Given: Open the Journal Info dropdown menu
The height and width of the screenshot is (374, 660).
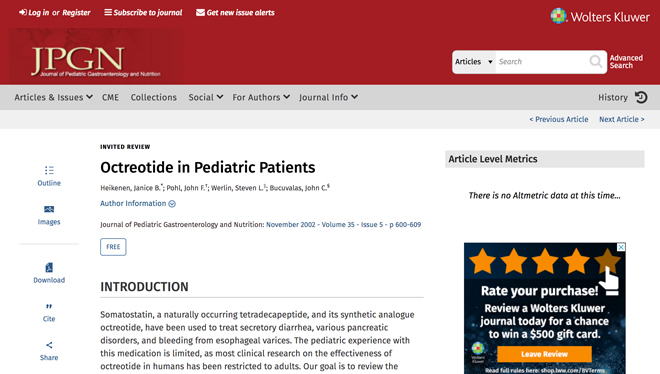Looking at the screenshot, I should coord(328,97).
